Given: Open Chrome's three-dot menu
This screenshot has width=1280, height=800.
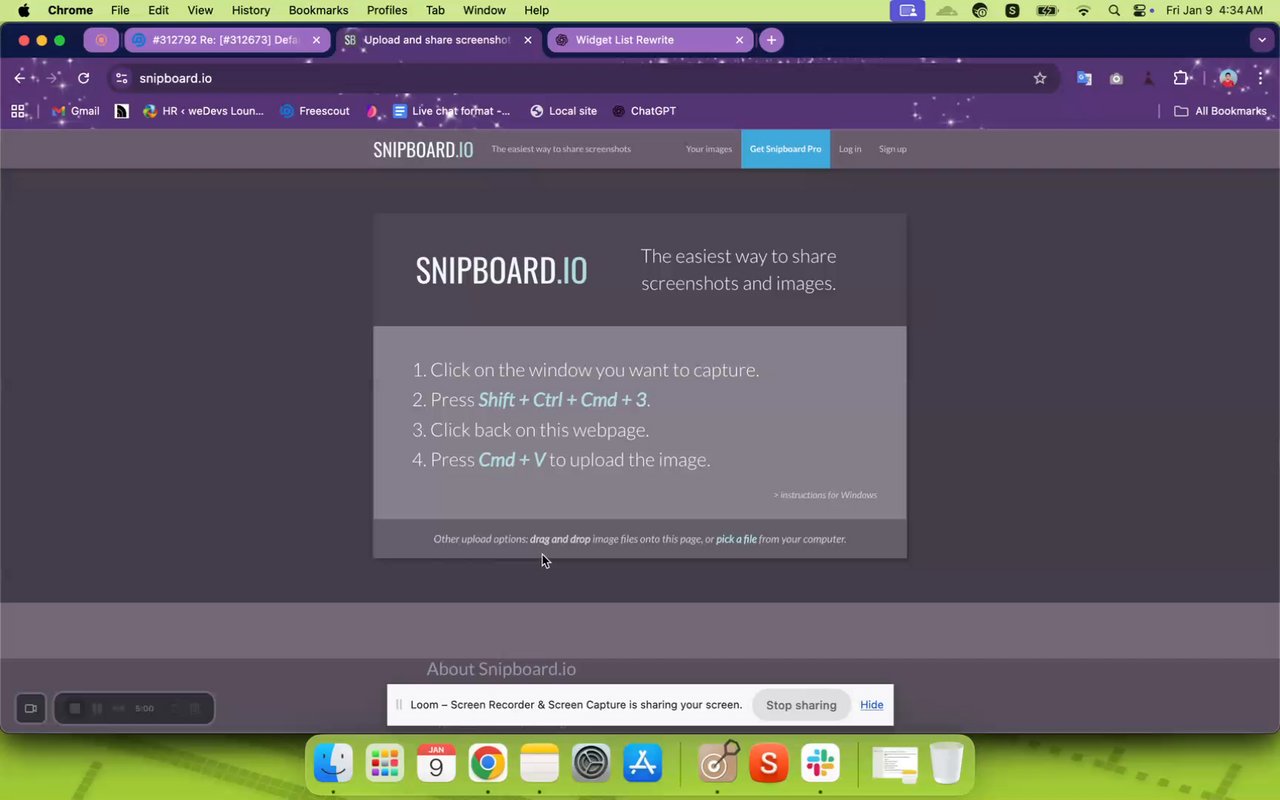Looking at the screenshot, I should tap(1260, 78).
